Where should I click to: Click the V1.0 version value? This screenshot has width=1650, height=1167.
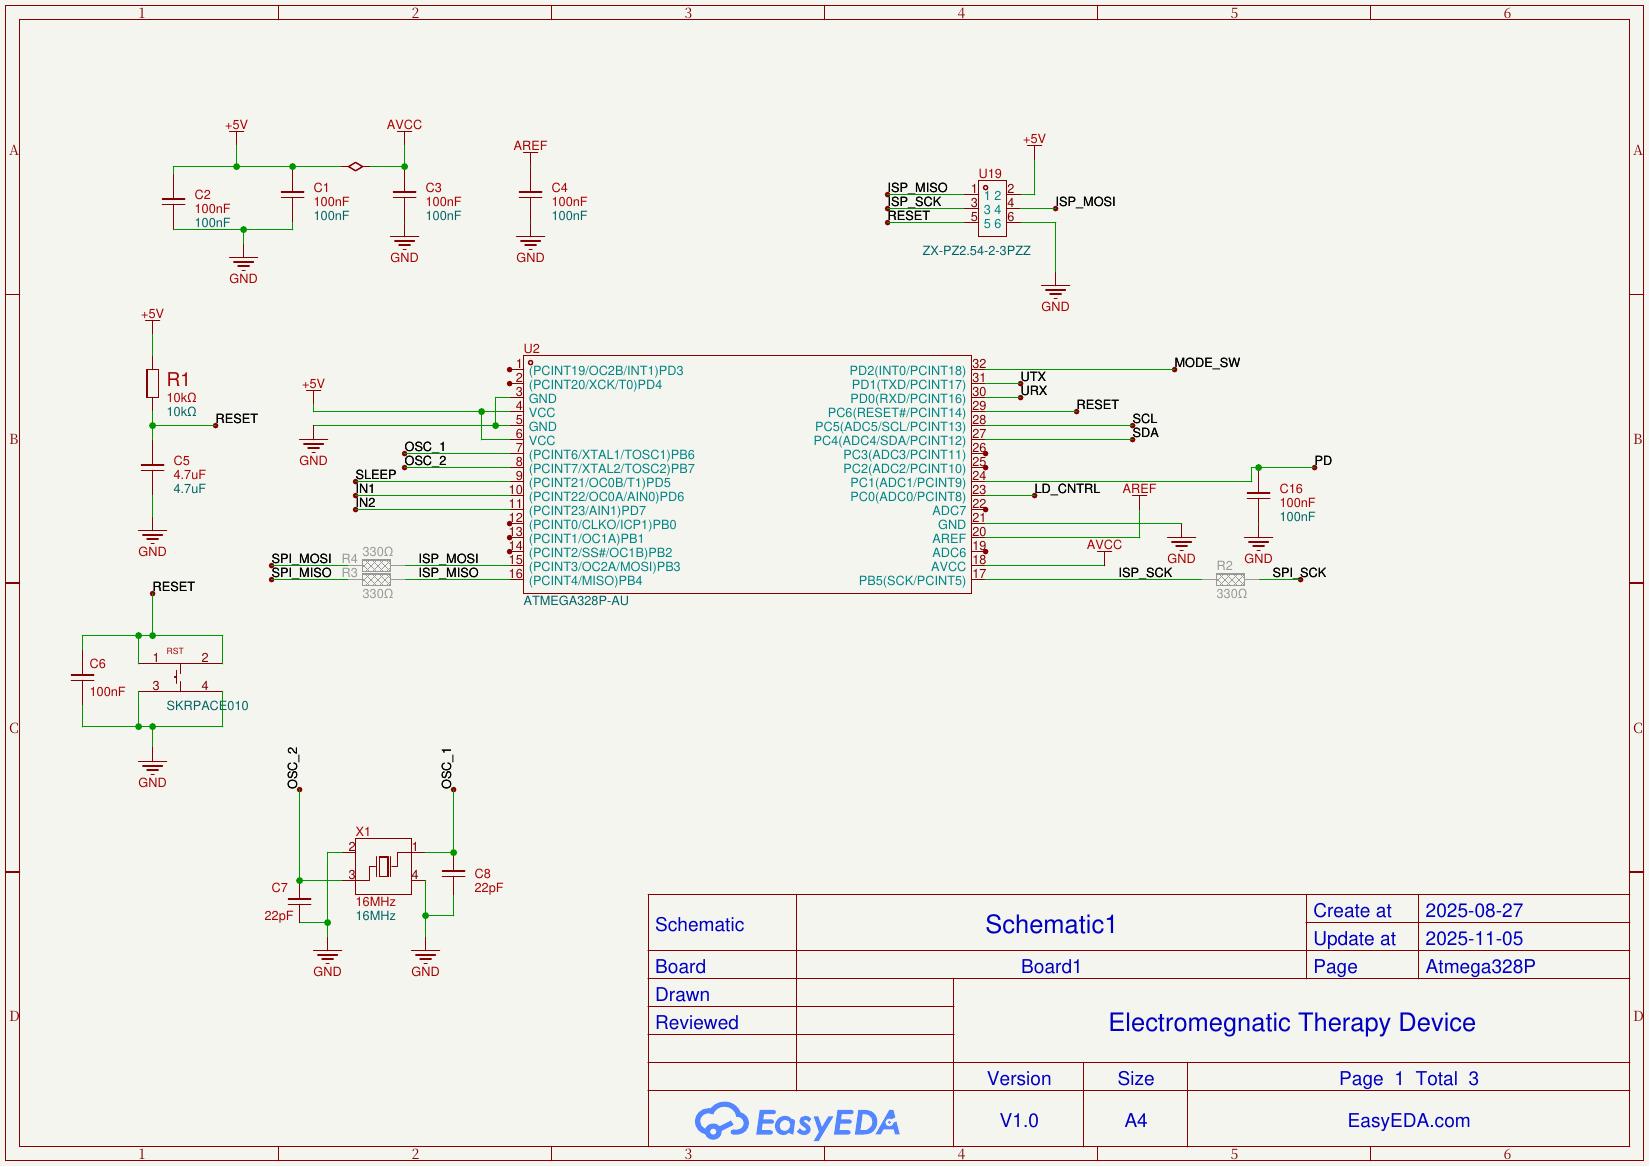coord(1019,1121)
